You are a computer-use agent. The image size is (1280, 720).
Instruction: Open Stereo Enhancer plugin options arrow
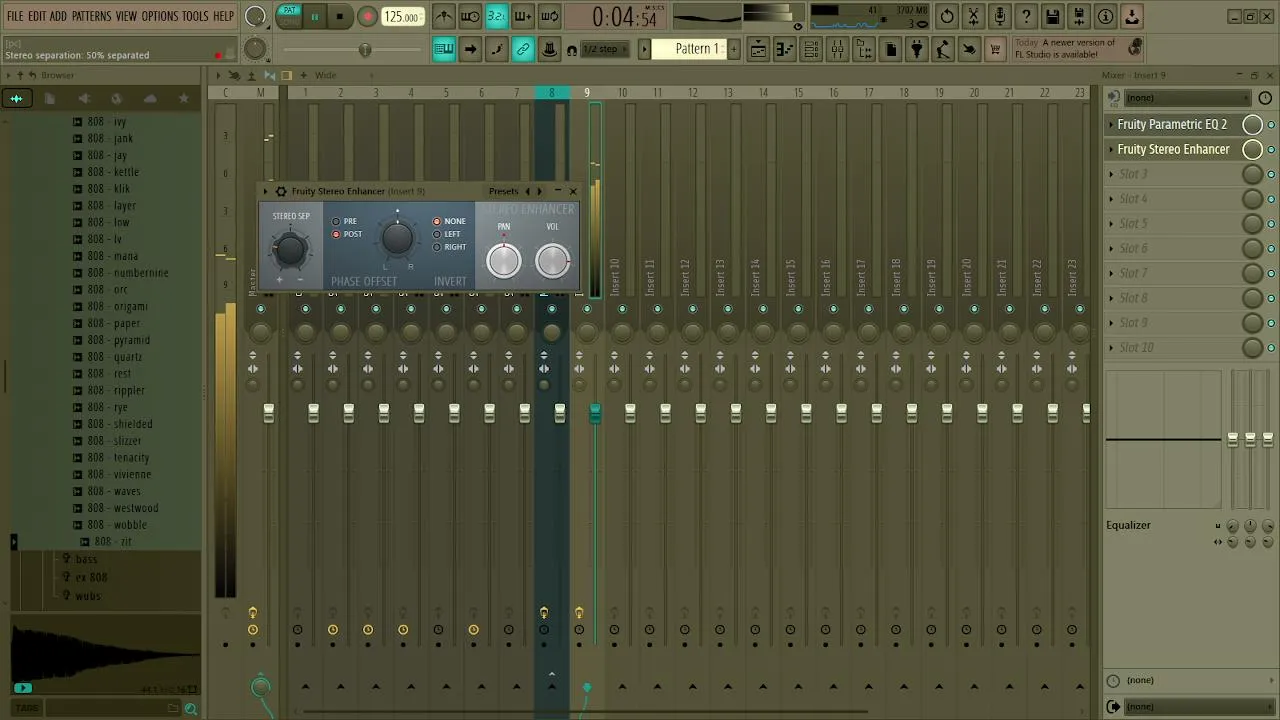[x=265, y=191]
